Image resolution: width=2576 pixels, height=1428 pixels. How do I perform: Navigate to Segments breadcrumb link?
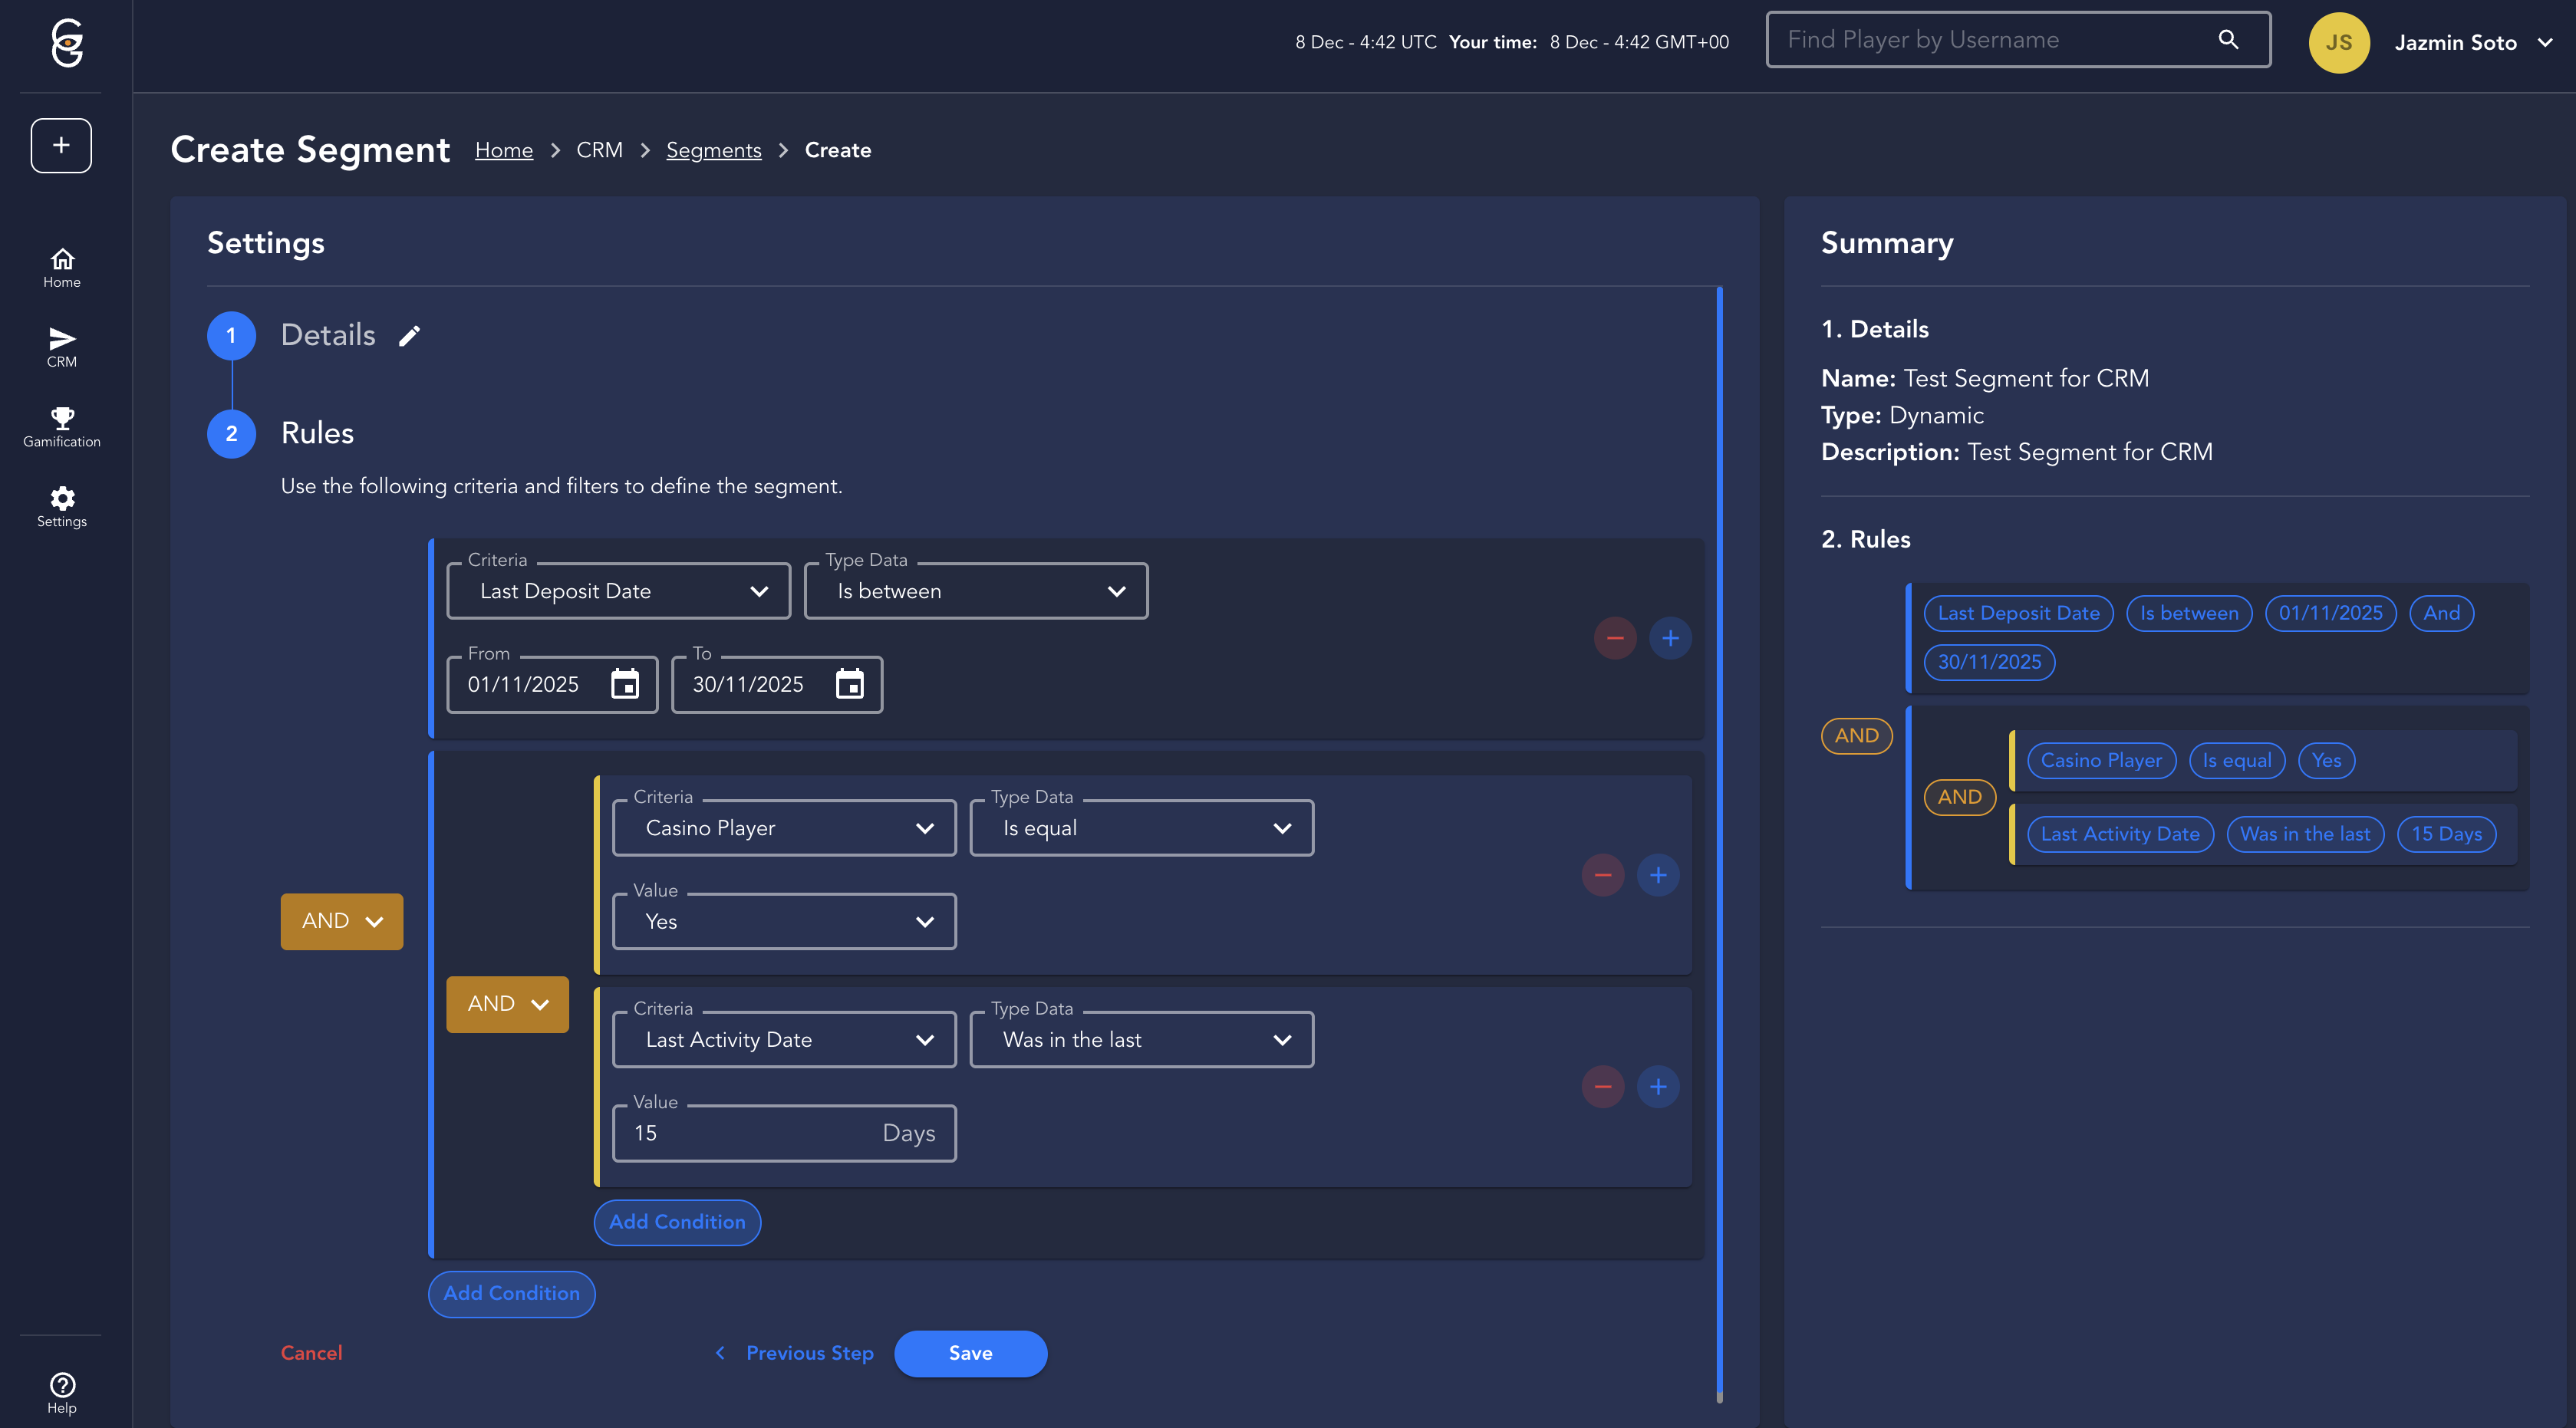pos(713,150)
